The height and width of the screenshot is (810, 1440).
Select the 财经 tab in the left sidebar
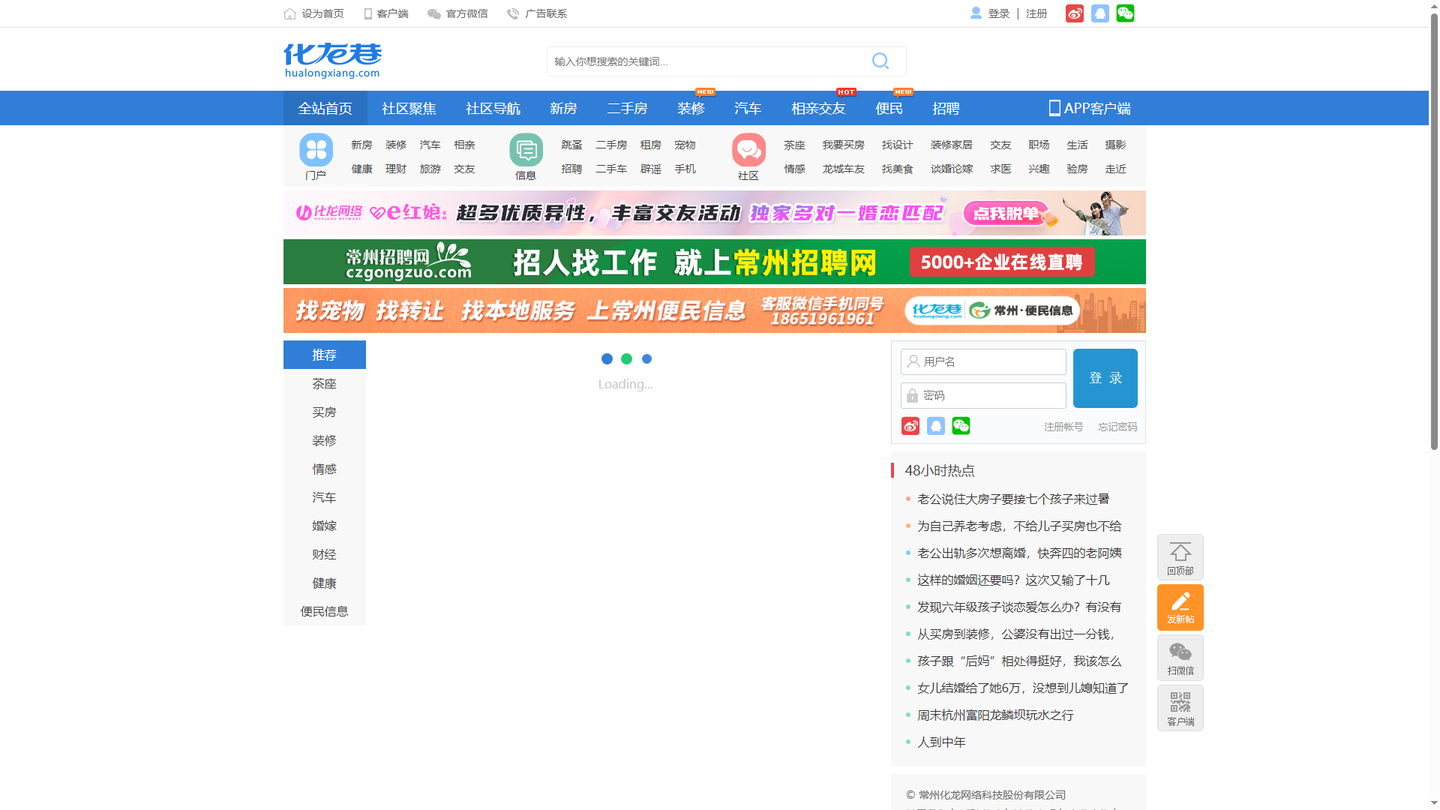tap(324, 554)
